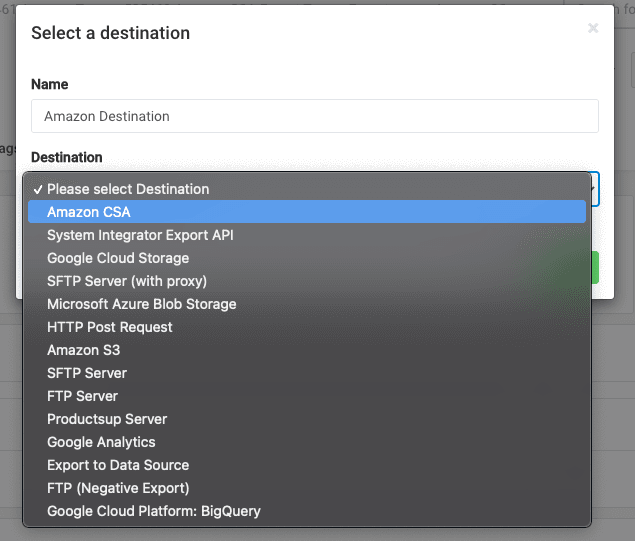Click the Destination dropdown arrow
Screen dimensions: 635x541
(593, 188)
